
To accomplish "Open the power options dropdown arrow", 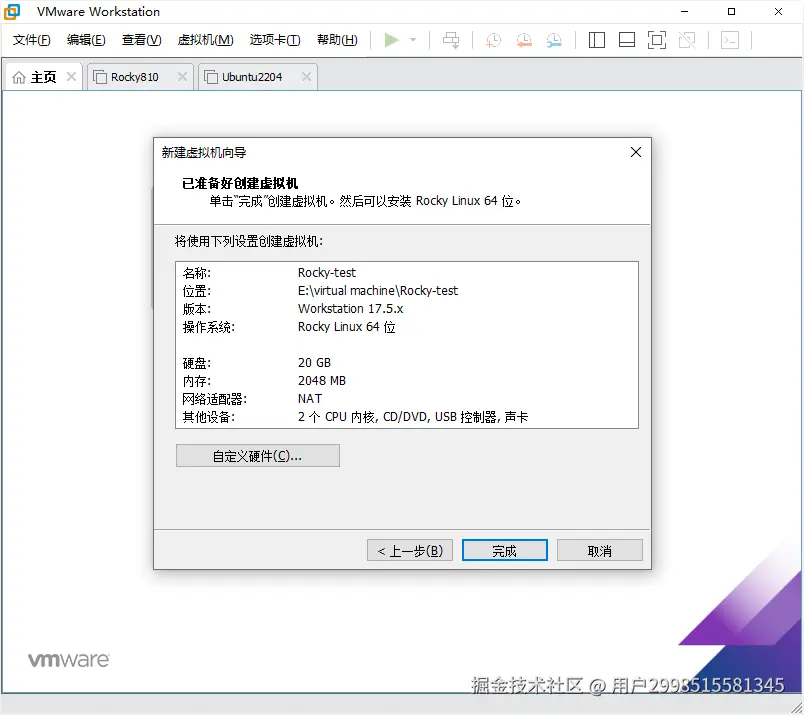I will click(x=413, y=40).
